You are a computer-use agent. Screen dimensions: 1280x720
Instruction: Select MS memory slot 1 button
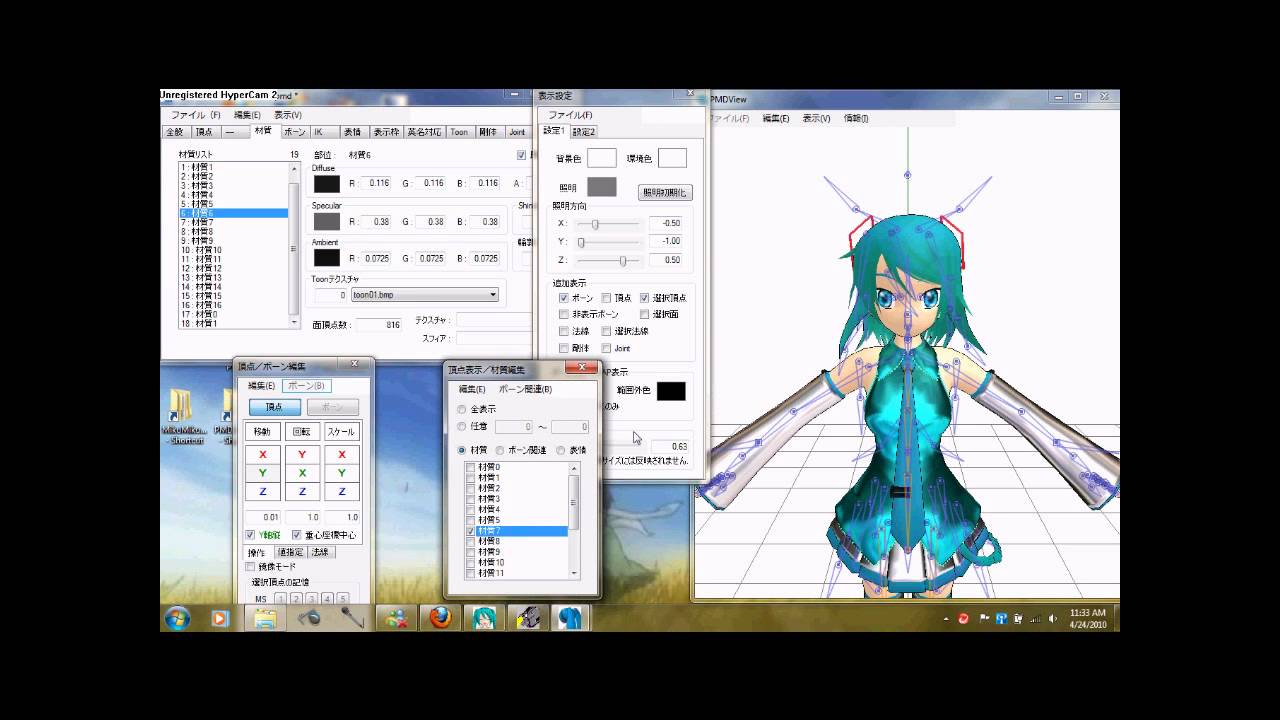(x=280, y=599)
